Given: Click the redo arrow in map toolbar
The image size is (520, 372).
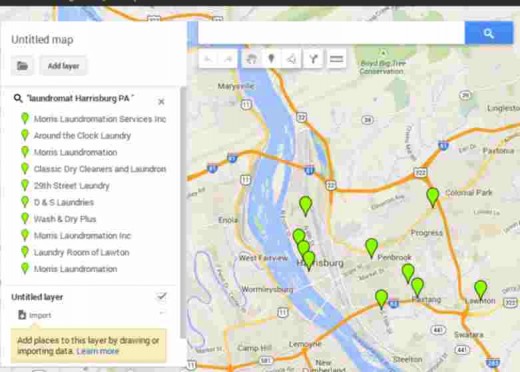Looking at the screenshot, I should point(228,59).
